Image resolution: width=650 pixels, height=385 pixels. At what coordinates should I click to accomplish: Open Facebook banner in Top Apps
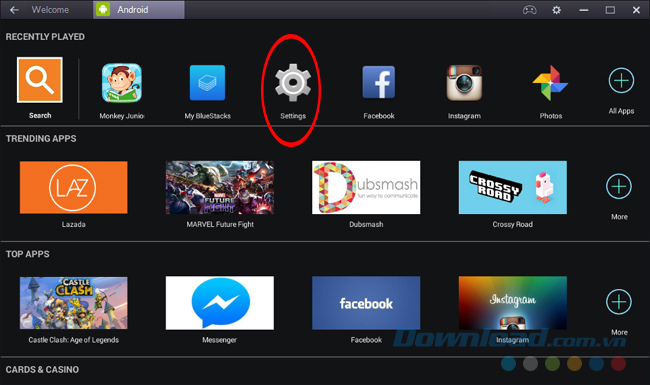tap(366, 303)
